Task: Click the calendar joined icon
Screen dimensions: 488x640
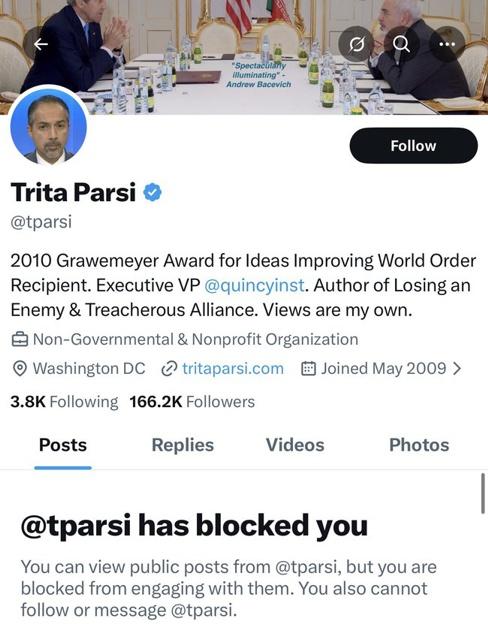Action: click(308, 369)
